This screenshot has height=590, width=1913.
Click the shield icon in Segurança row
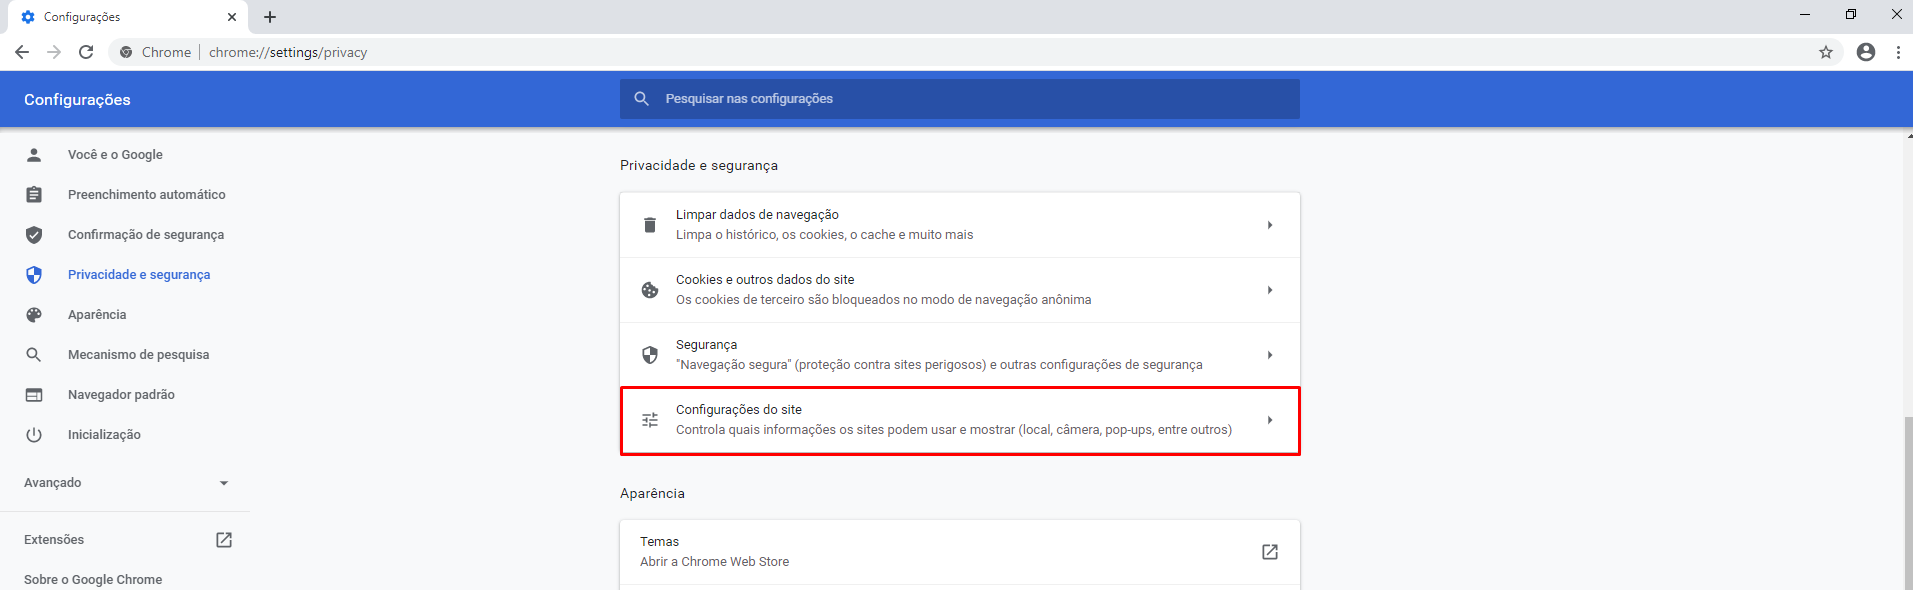pyautogui.click(x=650, y=355)
